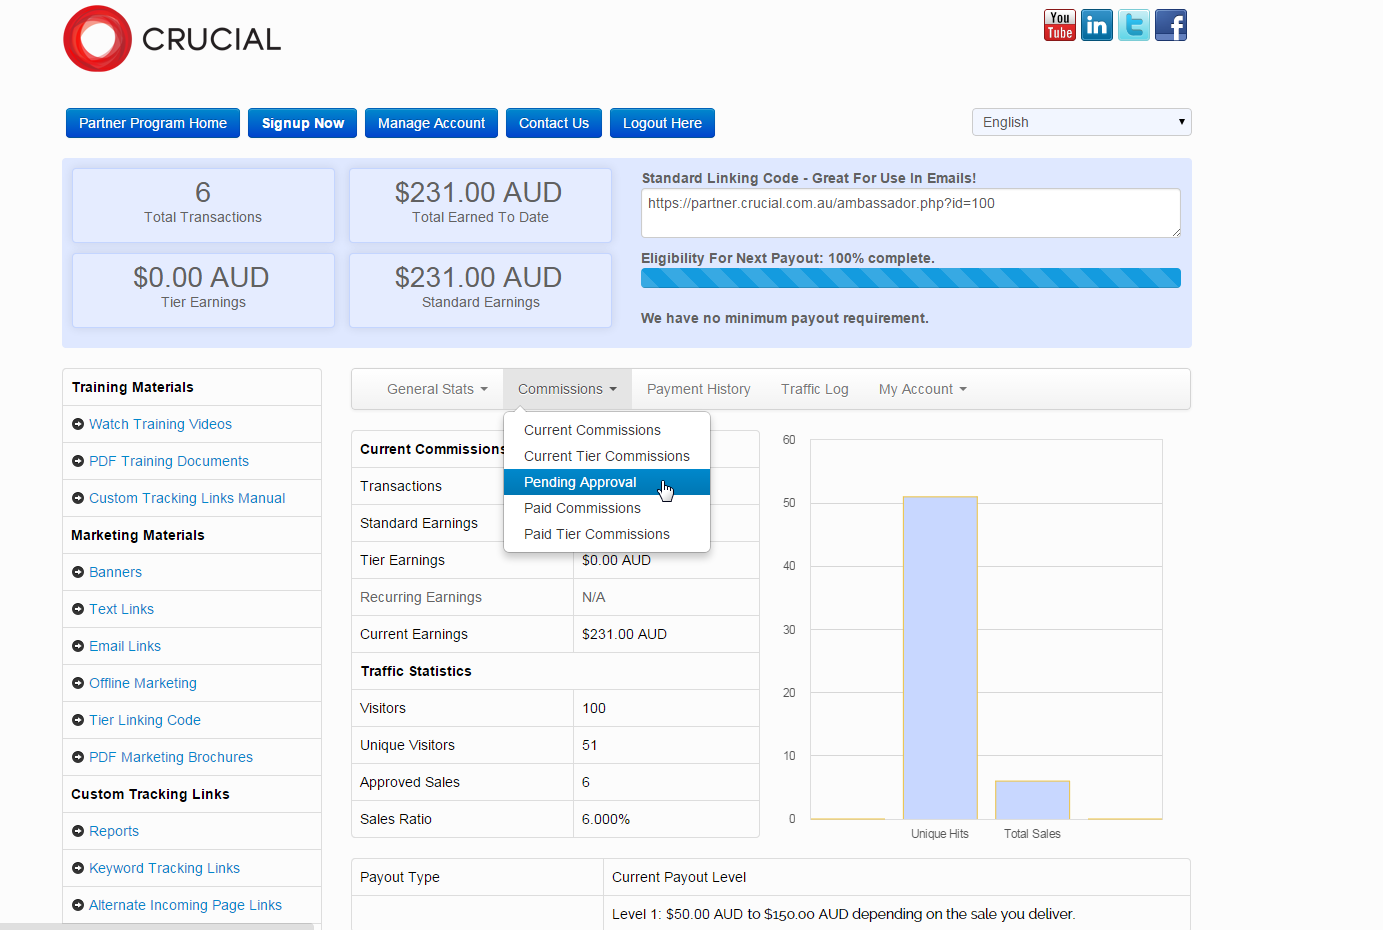The height and width of the screenshot is (930, 1383).
Task: Click arrow icon beside PDF Training Documents
Action: (x=78, y=461)
